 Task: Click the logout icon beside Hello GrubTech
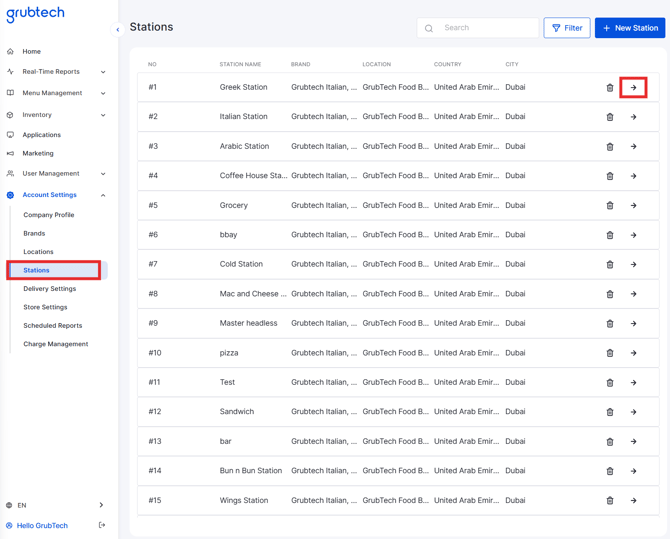[x=102, y=525]
